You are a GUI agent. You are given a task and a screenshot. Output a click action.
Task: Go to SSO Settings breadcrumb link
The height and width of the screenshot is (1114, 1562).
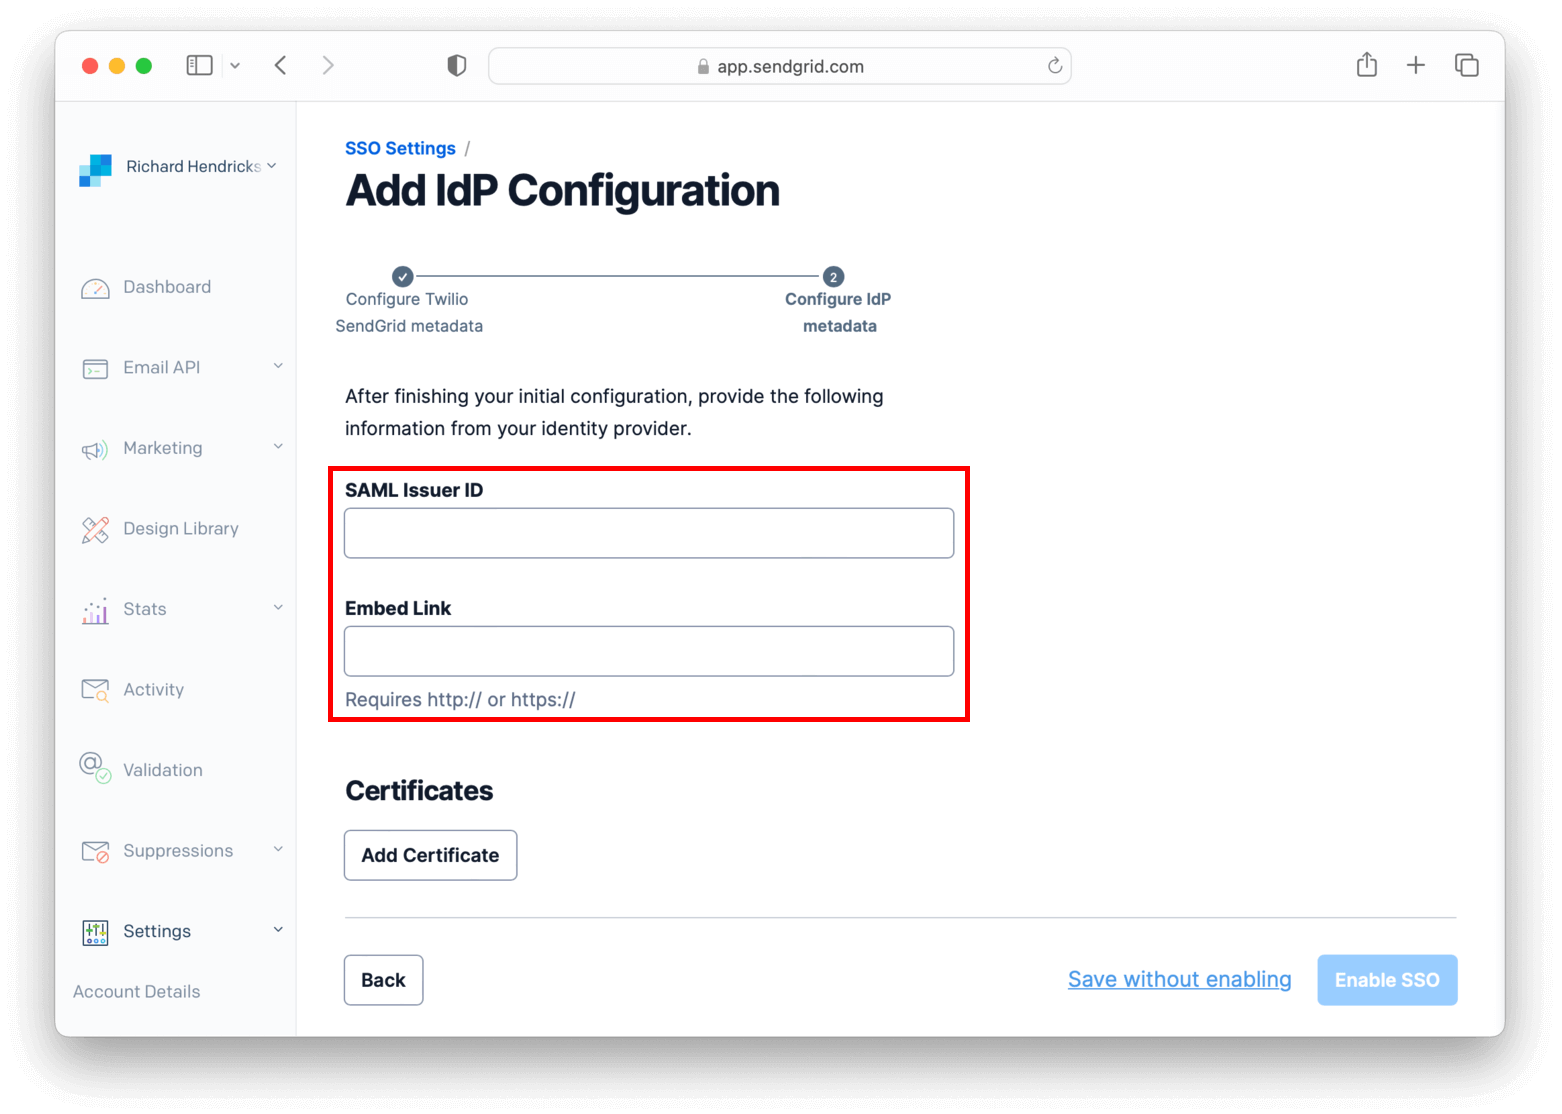coord(400,148)
